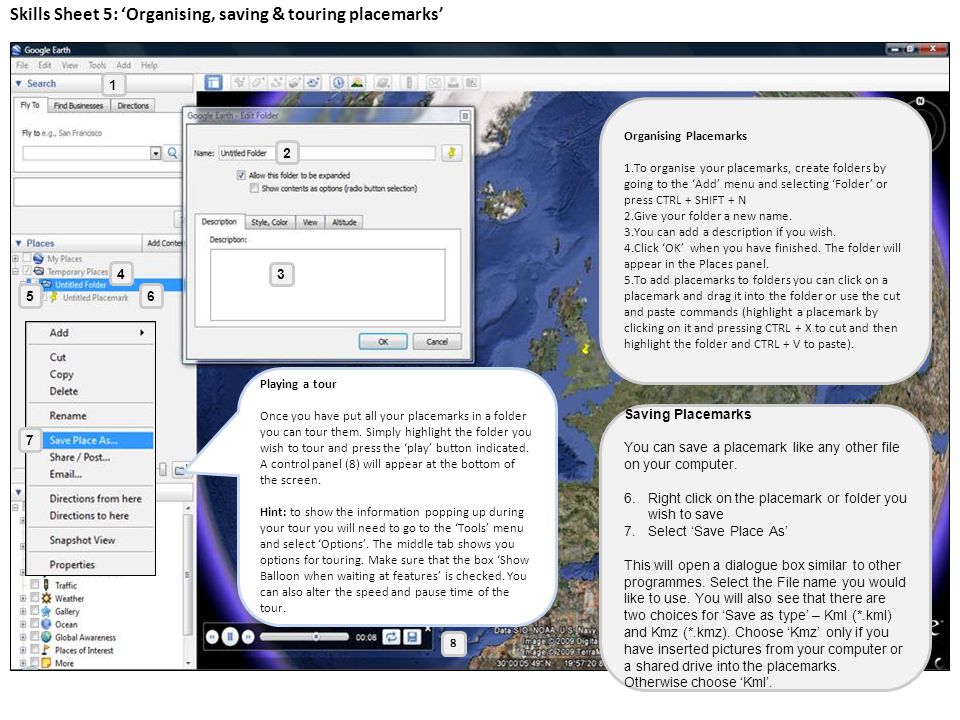Screen dimensions: 960x720
Task: Enable Places of Interest layer checkbox
Action: (35, 650)
